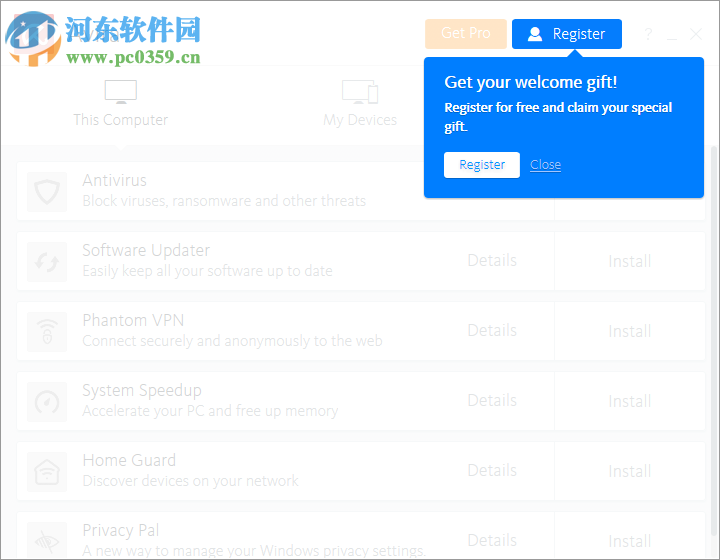This screenshot has width=720, height=560.
Task: Install Phantom VPN
Action: coord(630,331)
